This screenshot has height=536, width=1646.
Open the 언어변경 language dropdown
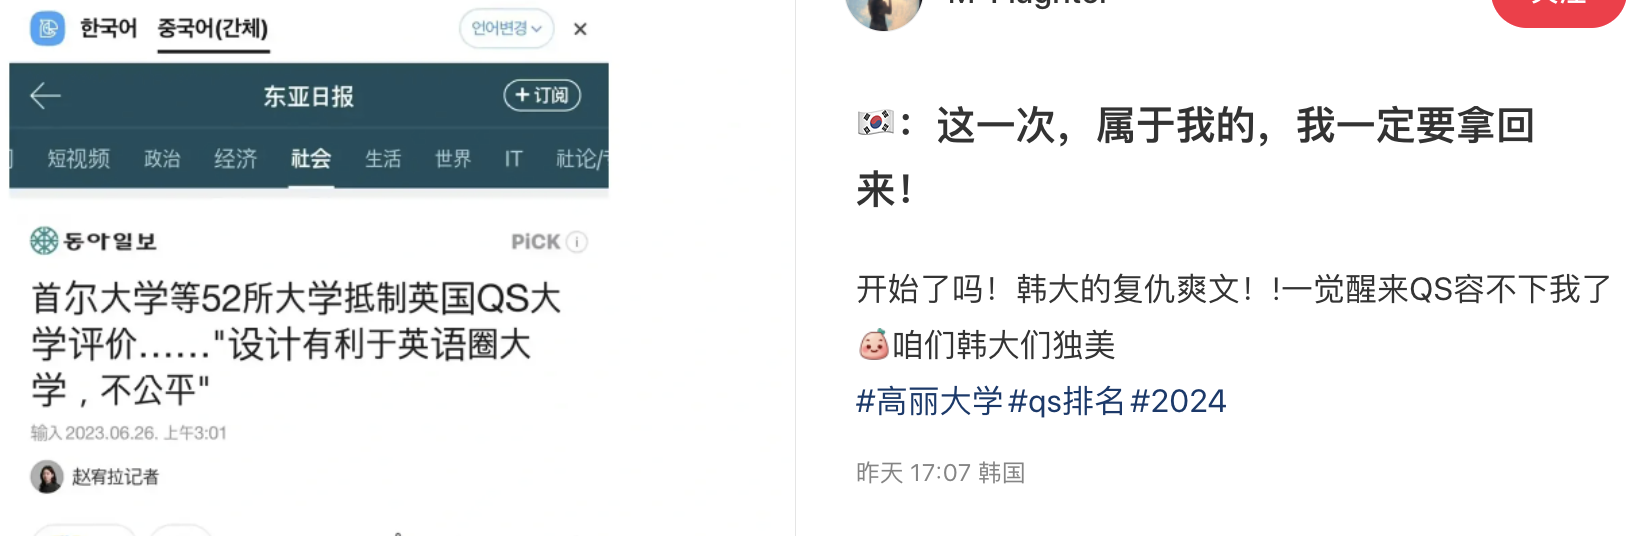point(506,28)
